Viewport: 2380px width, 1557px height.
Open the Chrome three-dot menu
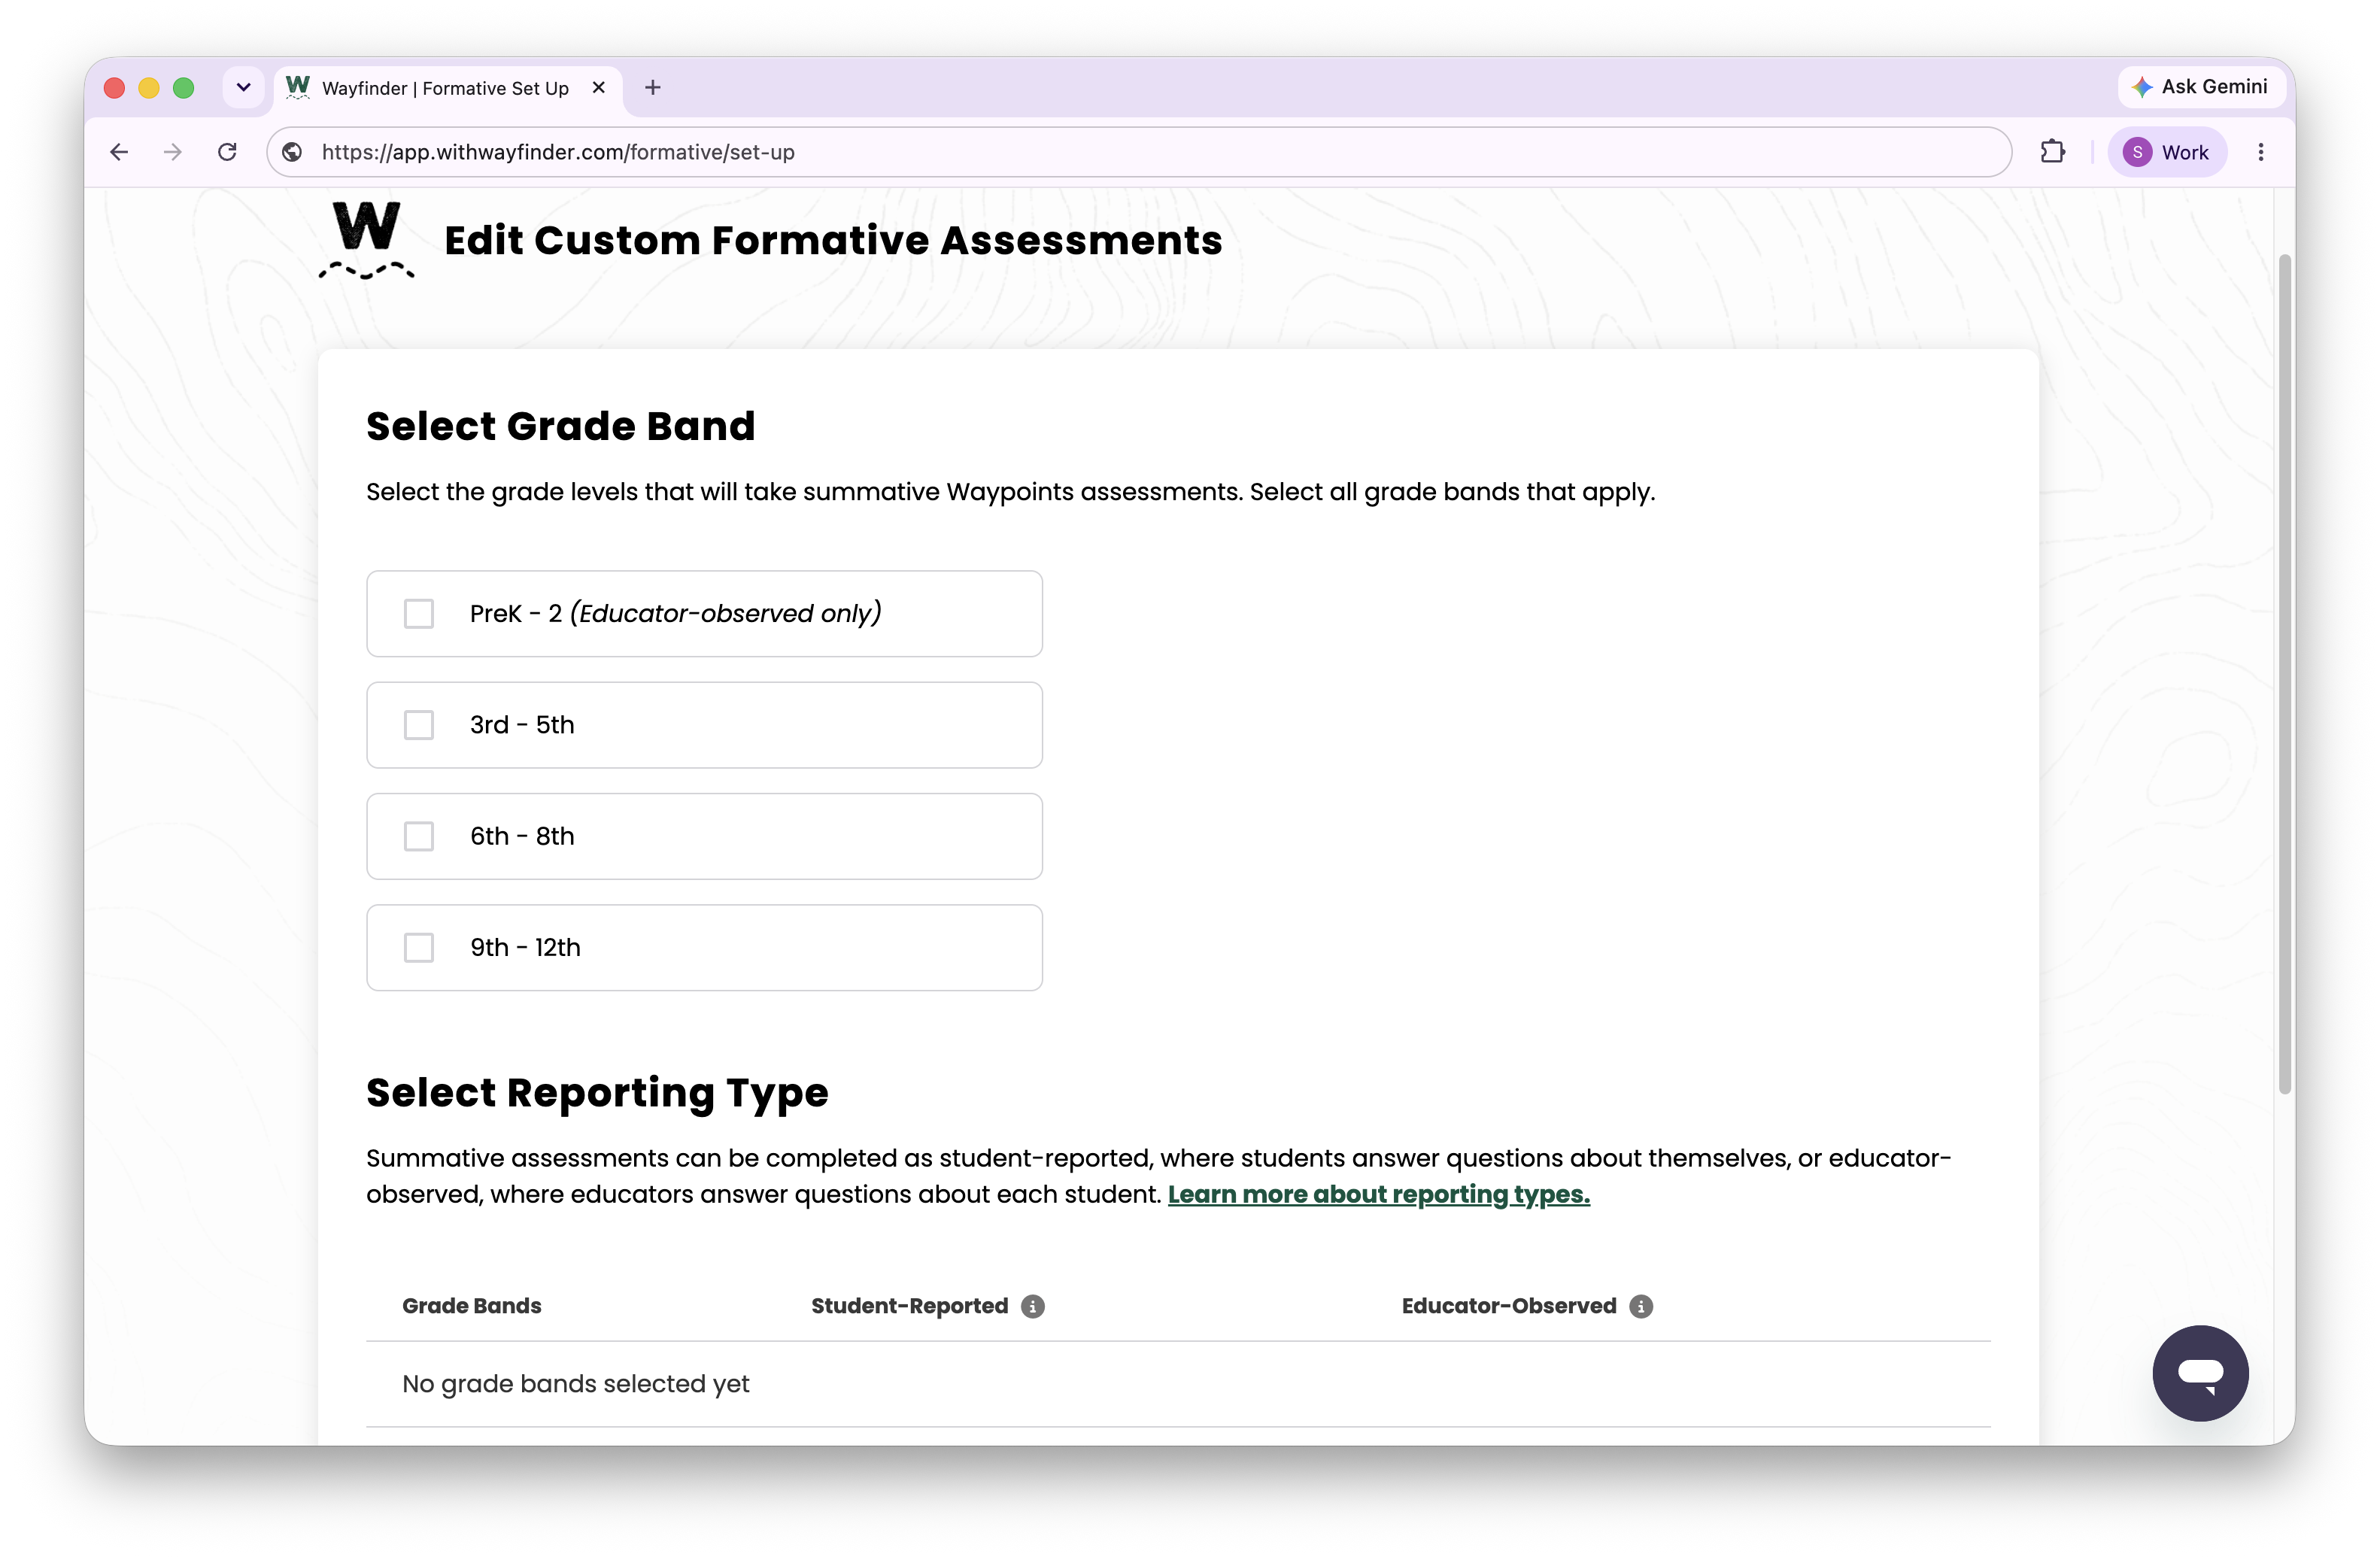click(x=2261, y=152)
